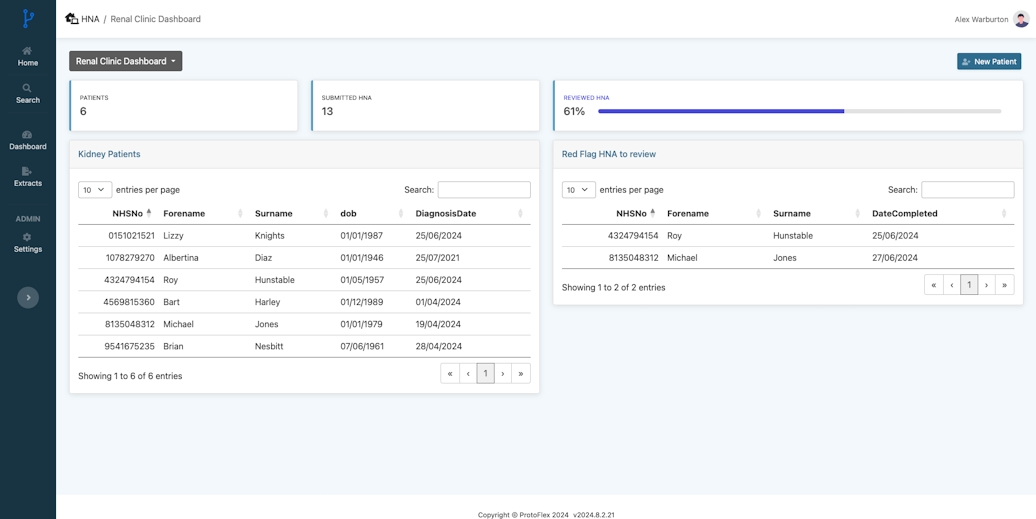Screen dimensions: 1036x519
Task: Click the Kidney Patients panel heading
Action: point(109,154)
